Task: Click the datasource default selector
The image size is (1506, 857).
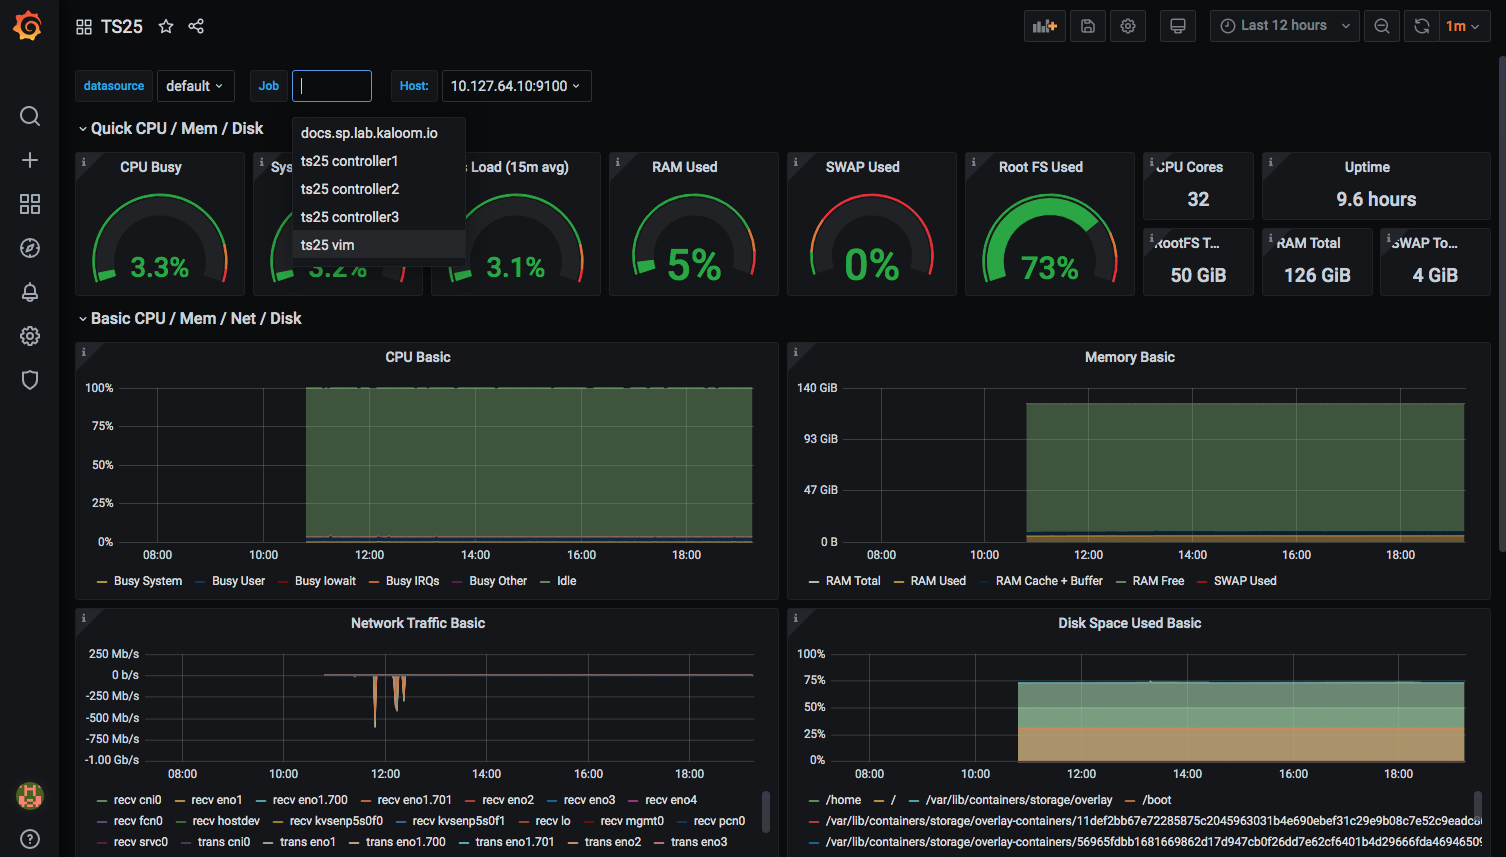Action: click(195, 86)
